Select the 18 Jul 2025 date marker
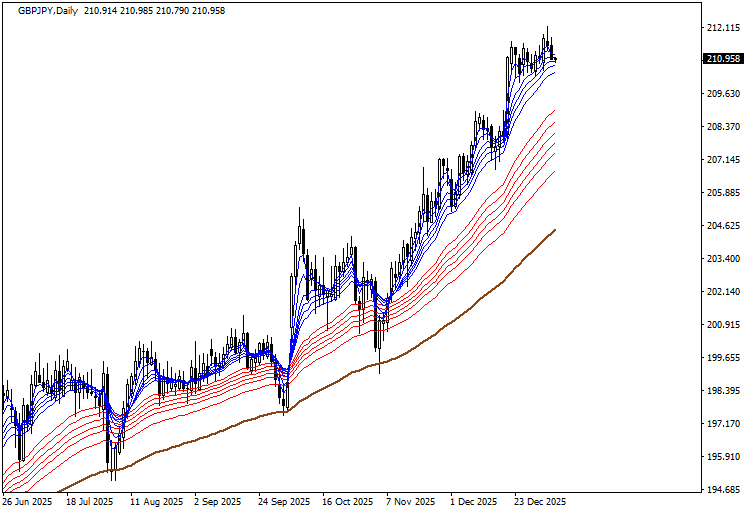The image size is (747, 513). (91, 502)
